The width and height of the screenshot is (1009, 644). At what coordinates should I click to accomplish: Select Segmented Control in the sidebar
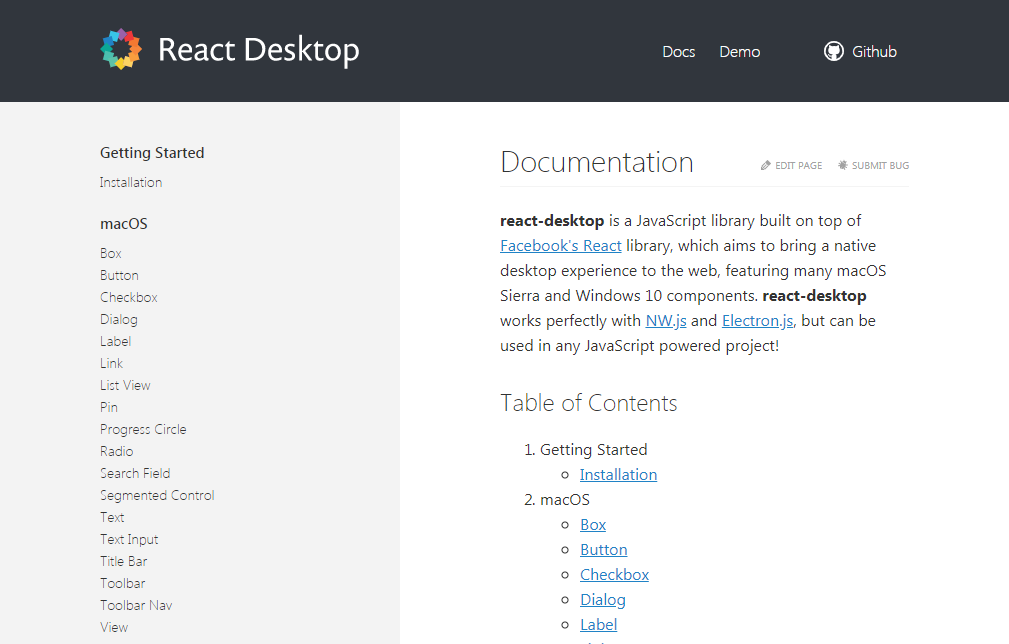pos(157,496)
